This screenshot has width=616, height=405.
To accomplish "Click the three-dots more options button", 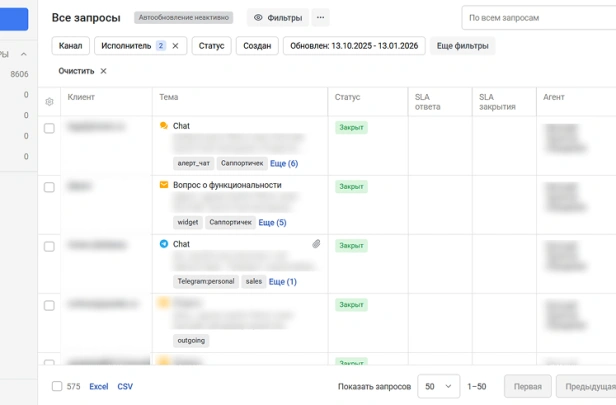I will tap(321, 18).
